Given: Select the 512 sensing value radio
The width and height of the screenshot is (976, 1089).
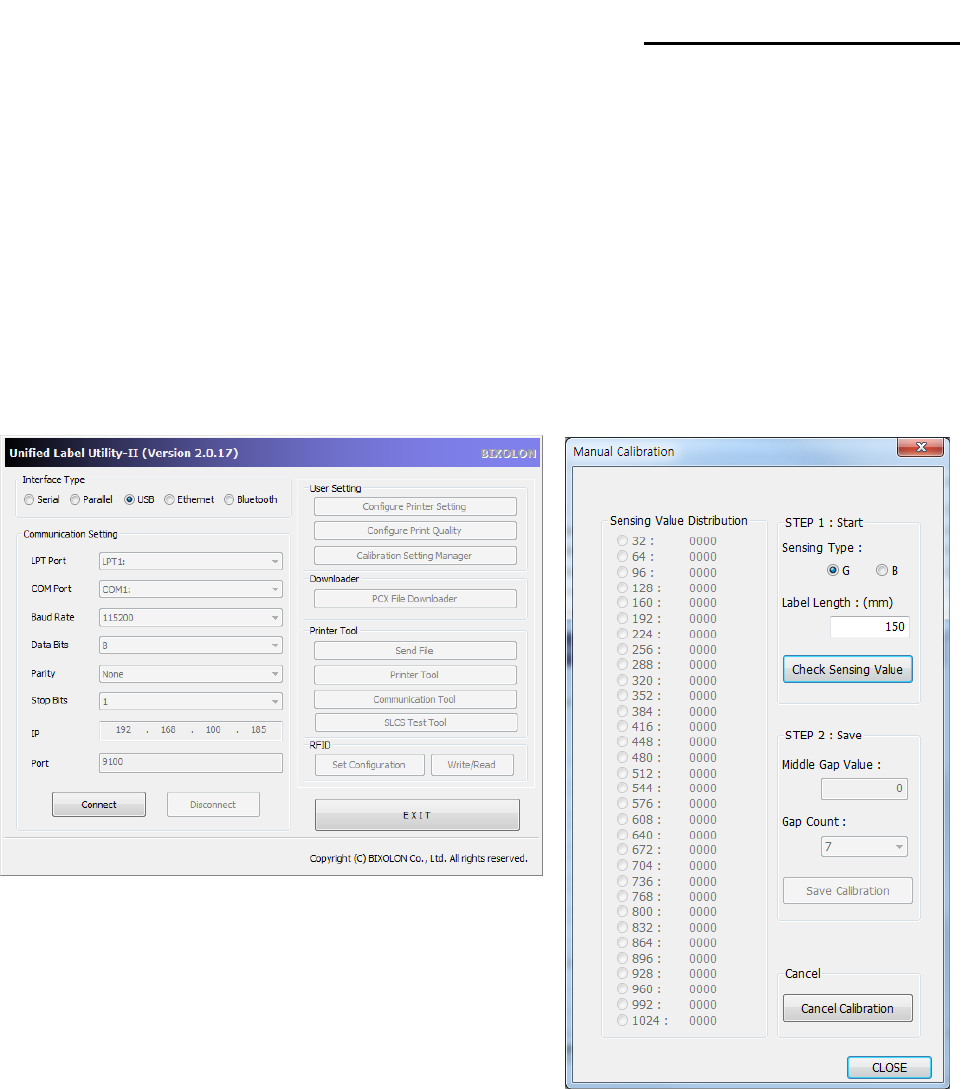Looking at the screenshot, I should tap(622, 773).
